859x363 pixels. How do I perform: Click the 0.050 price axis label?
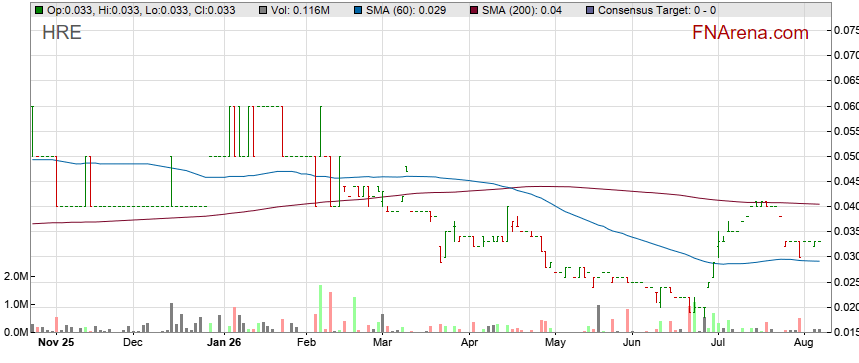846,157
